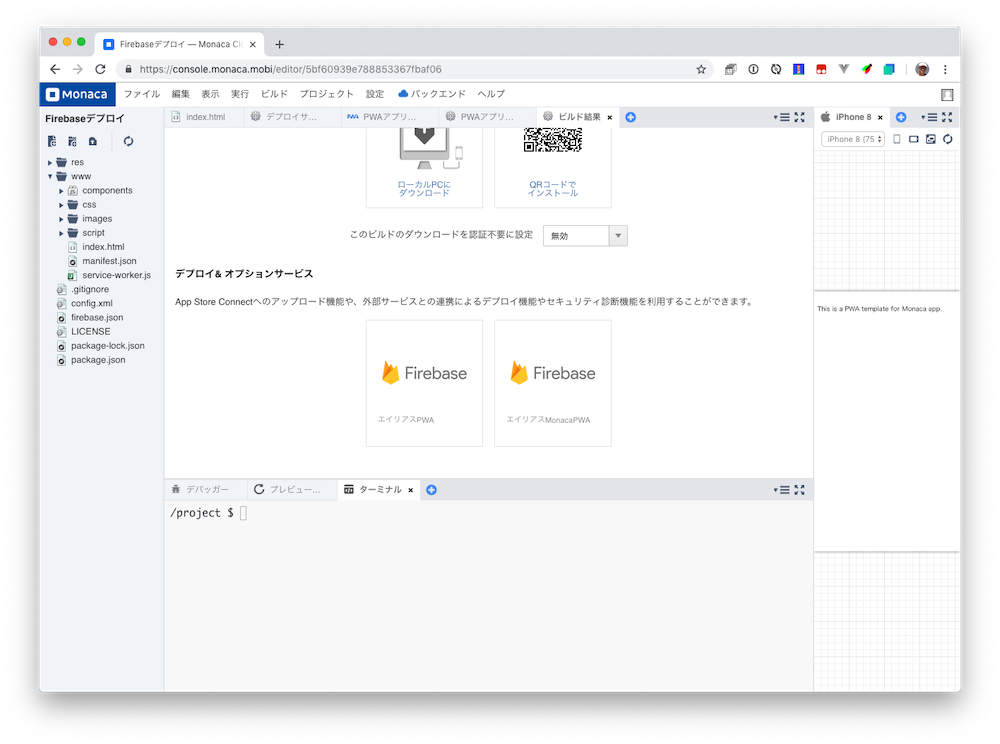Click ローカルPCにダウンロード link

pos(424,189)
